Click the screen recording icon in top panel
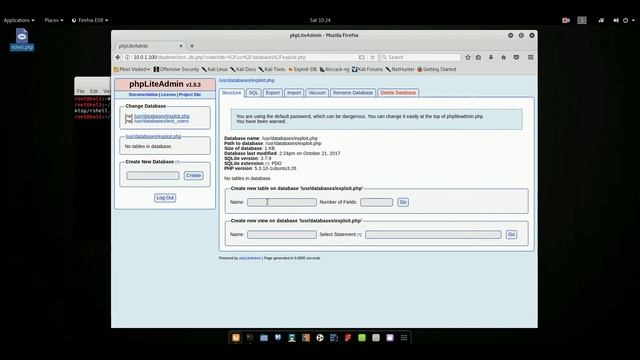This screenshot has height=360, width=640. 566,20
